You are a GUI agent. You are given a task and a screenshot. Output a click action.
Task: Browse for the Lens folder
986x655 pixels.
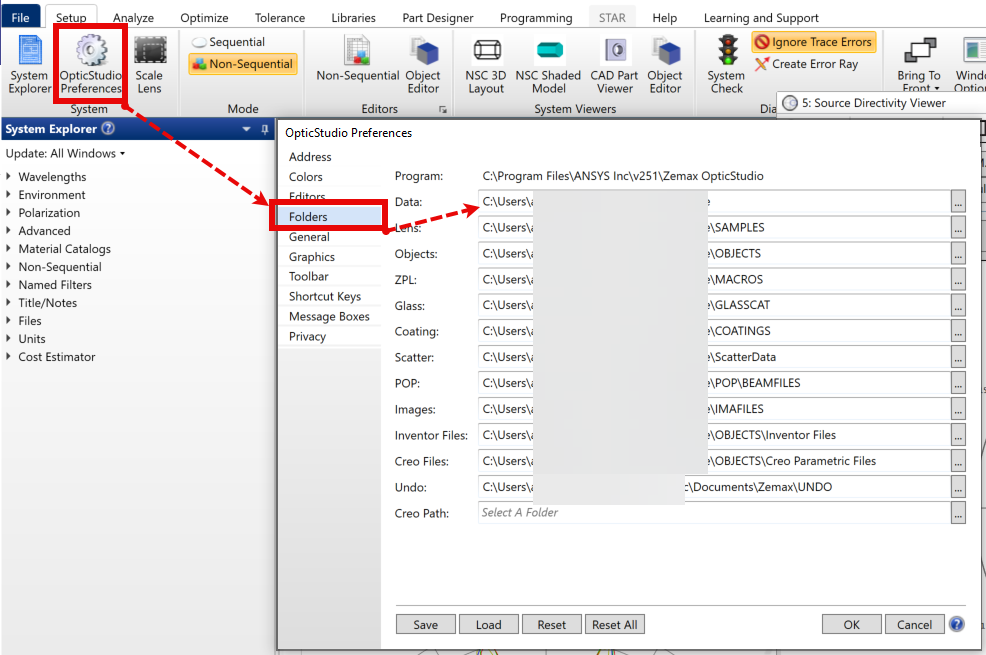958,228
